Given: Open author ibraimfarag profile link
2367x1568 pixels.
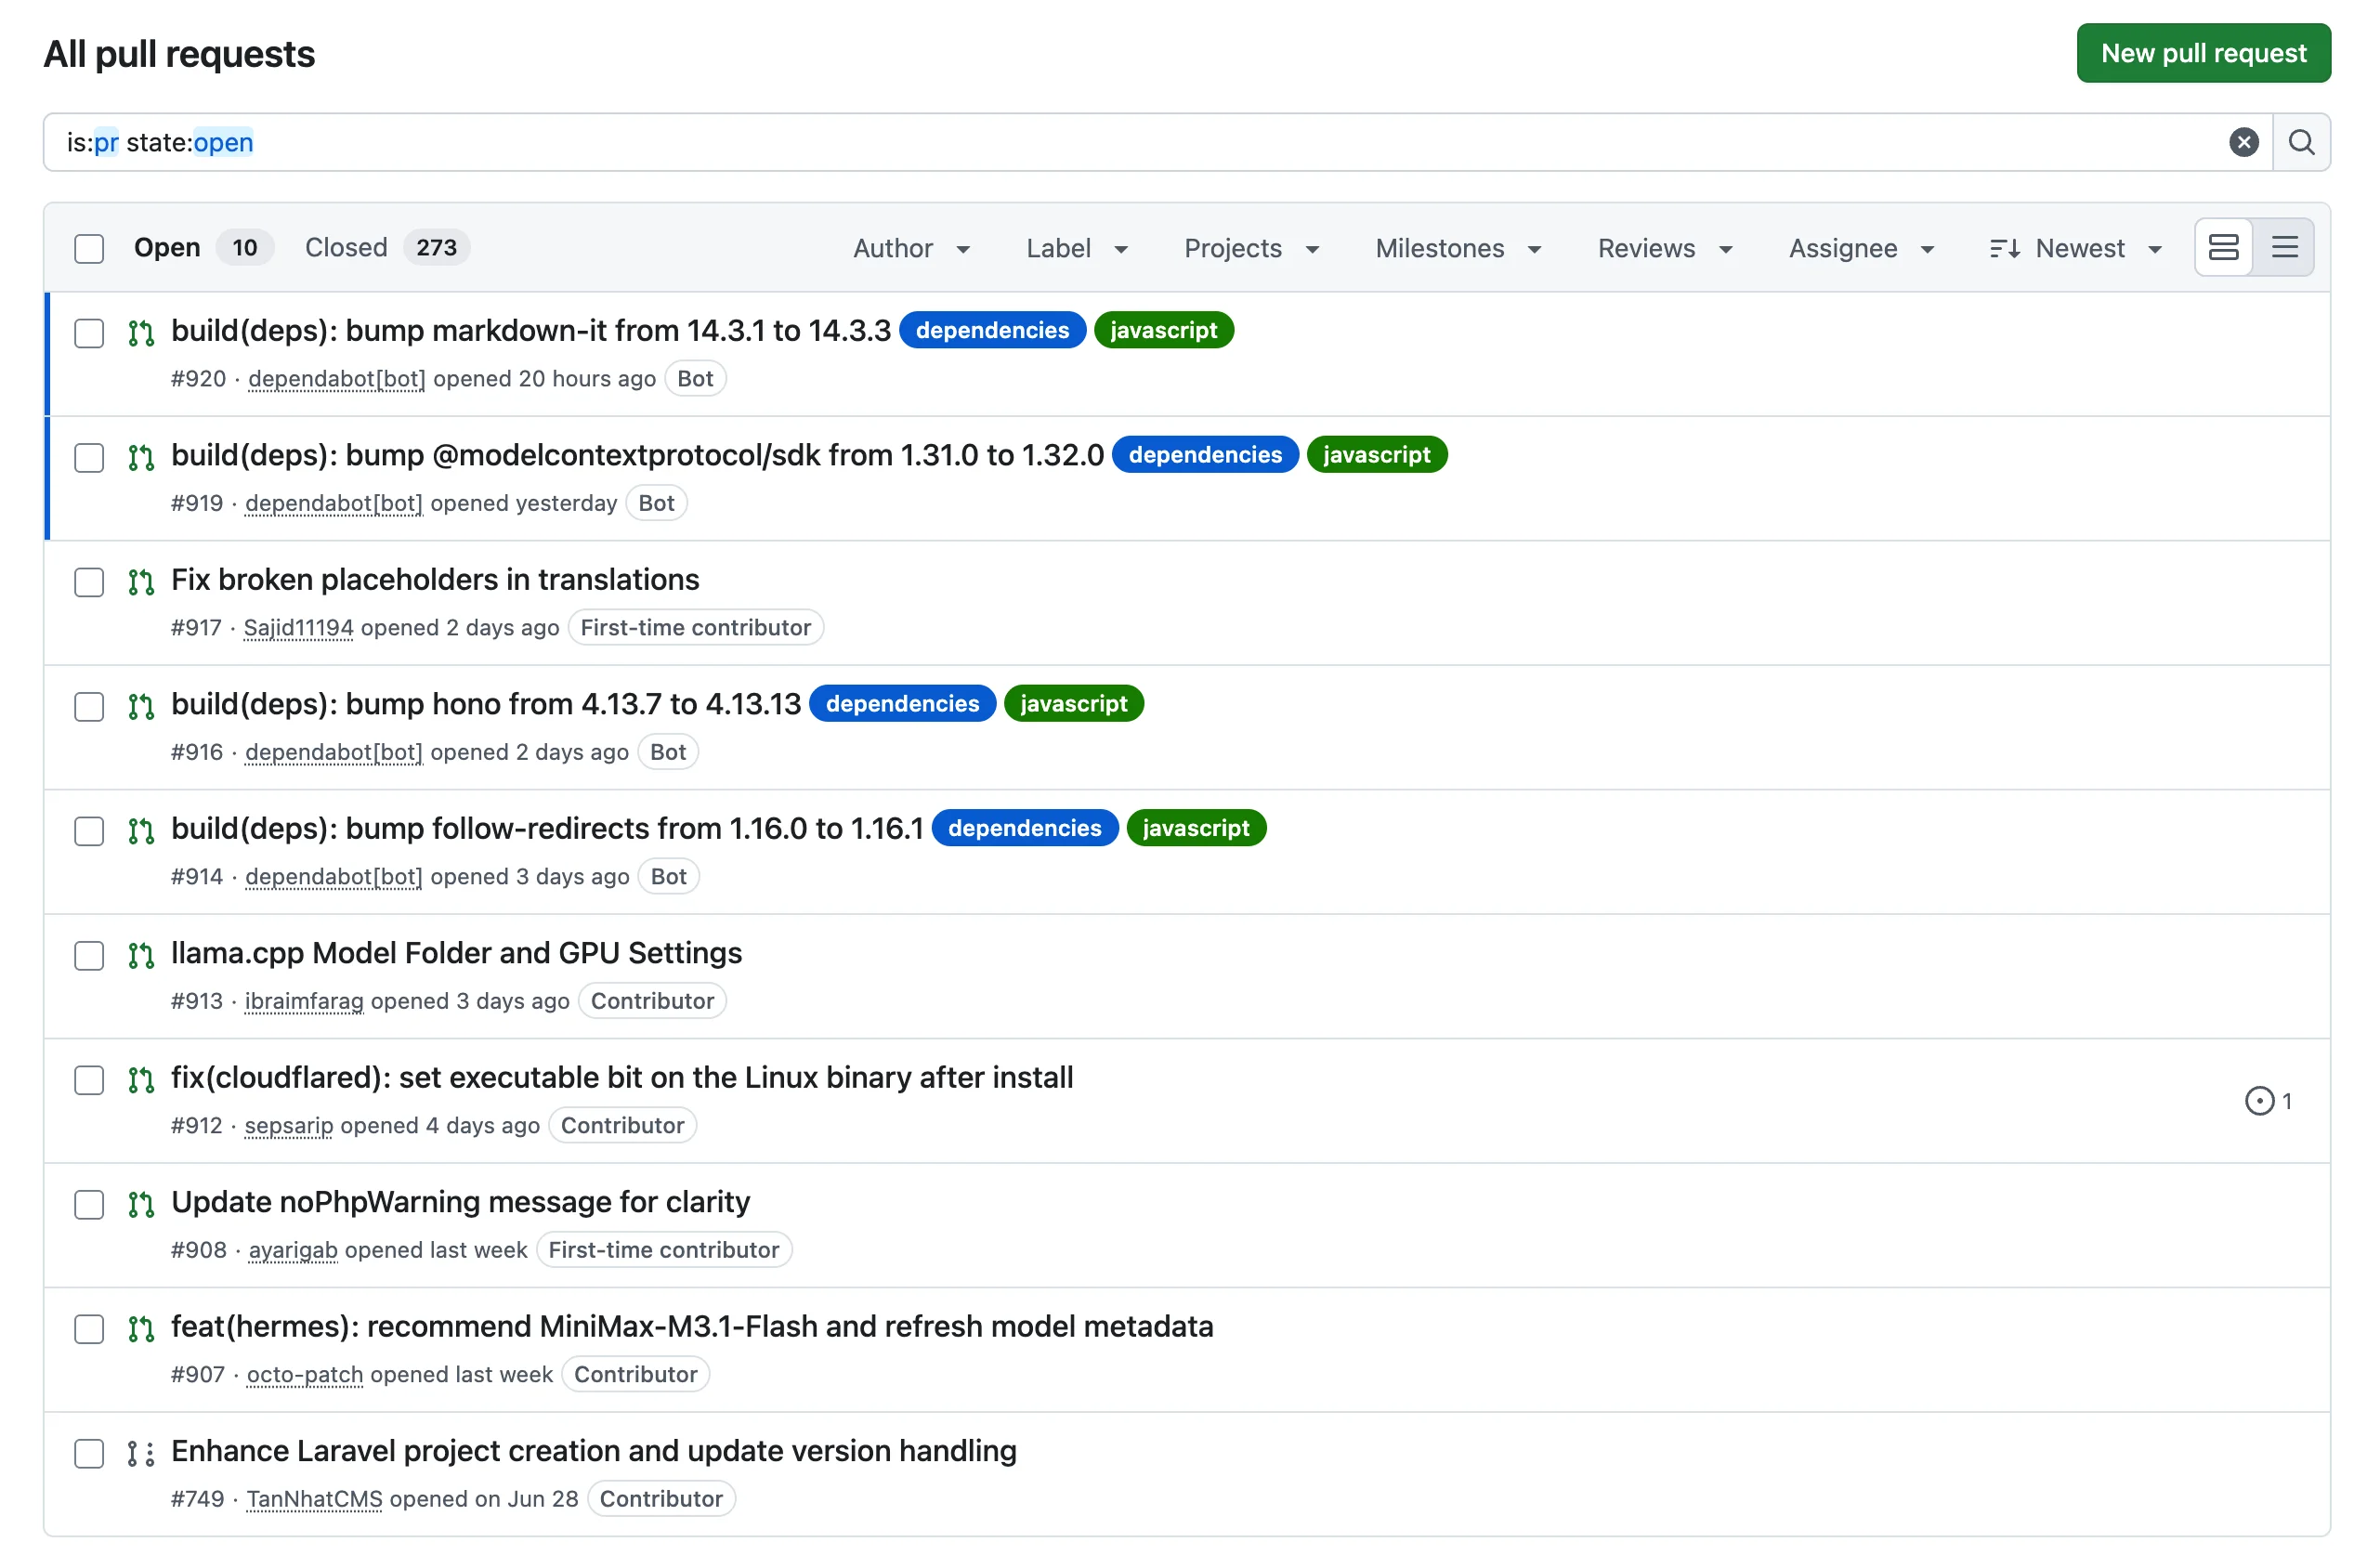Looking at the screenshot, I should pos(304,1001).
